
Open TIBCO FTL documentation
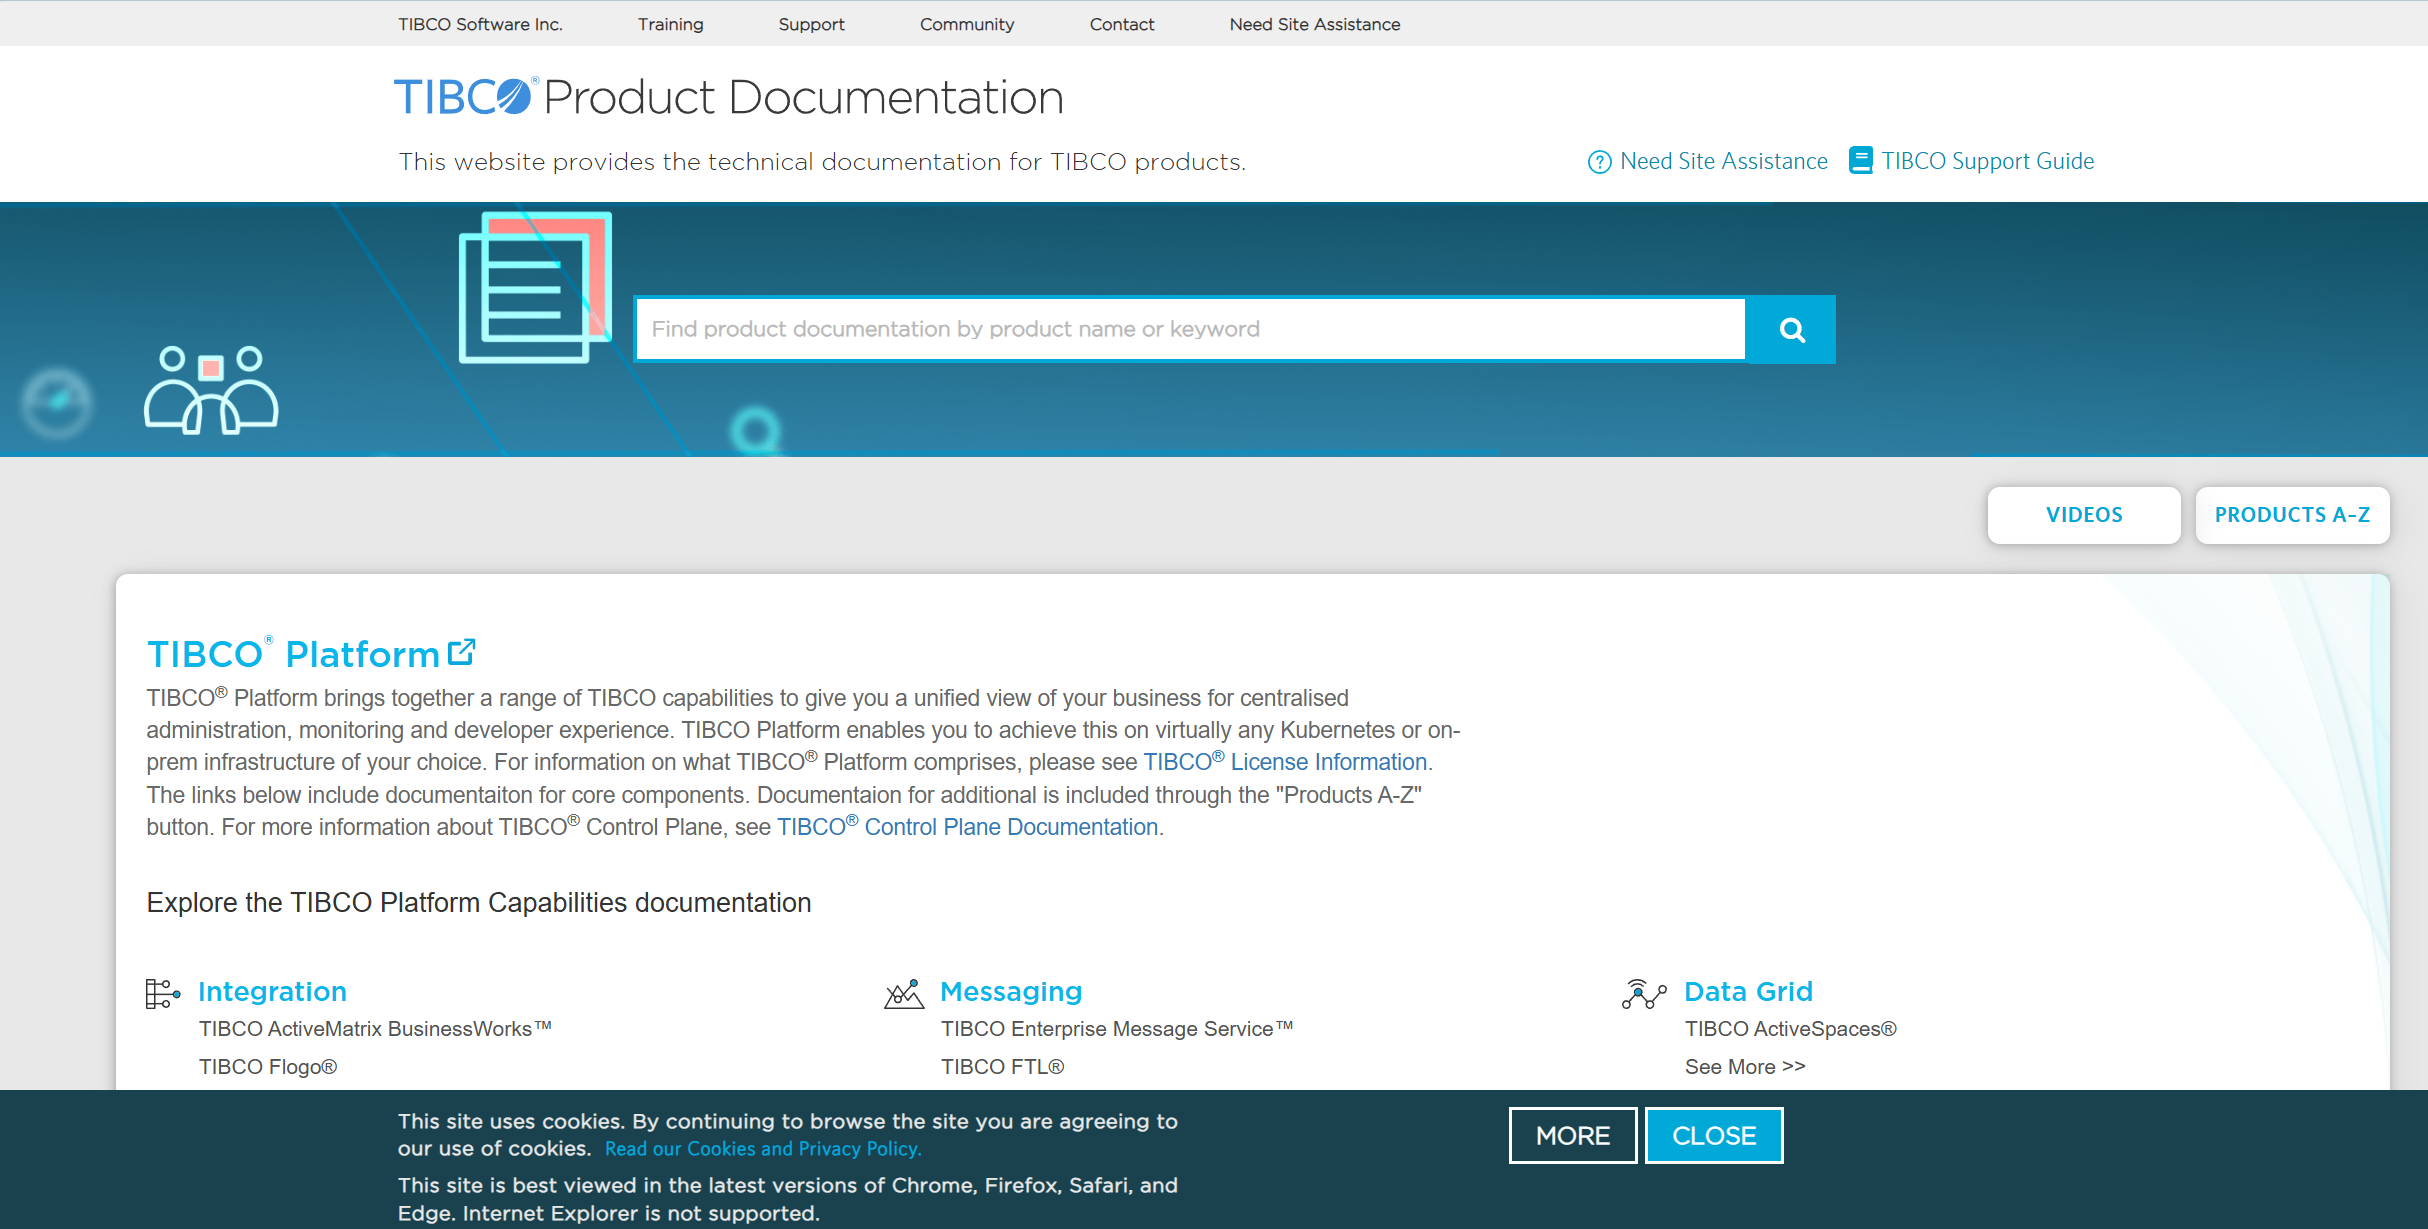point(1002,1067)
